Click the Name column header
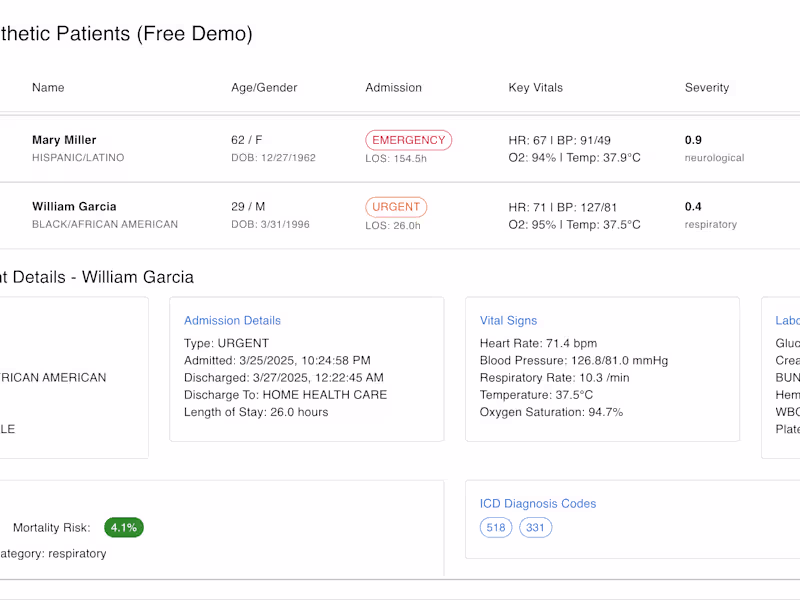Viewport: 800px width, 600px height. [48, 88]
